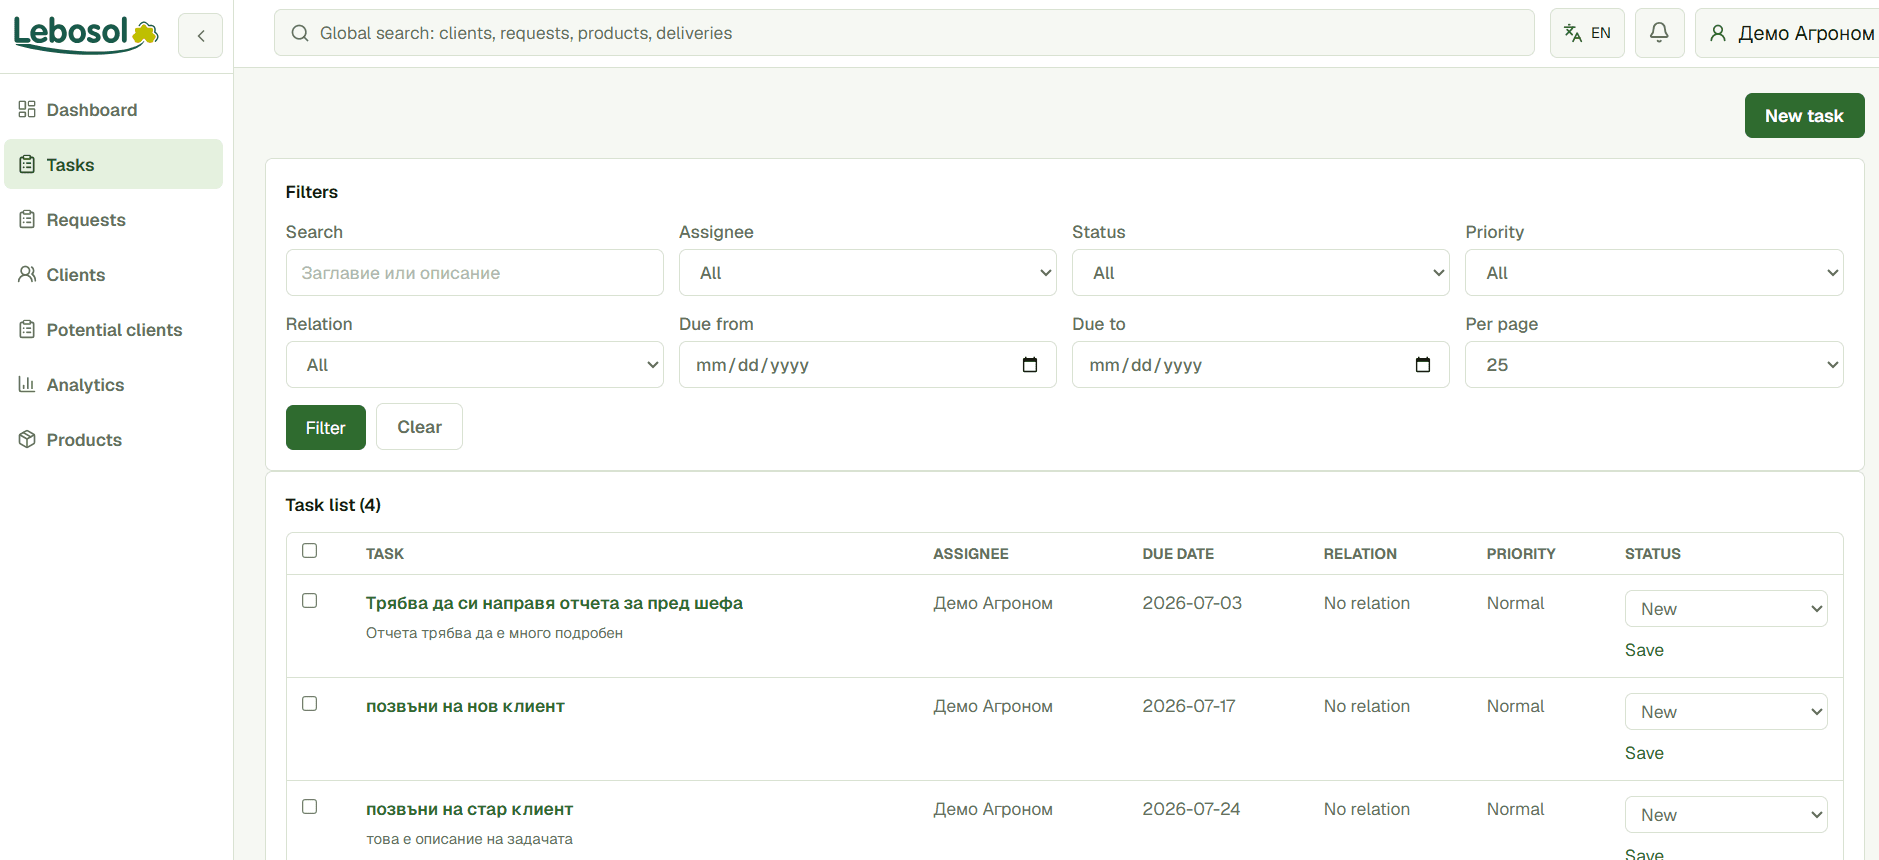Image resolution: width=1879 pixels, height=860 pixels.
Task: Click the Clients people icon
Action: pos(27,274)
